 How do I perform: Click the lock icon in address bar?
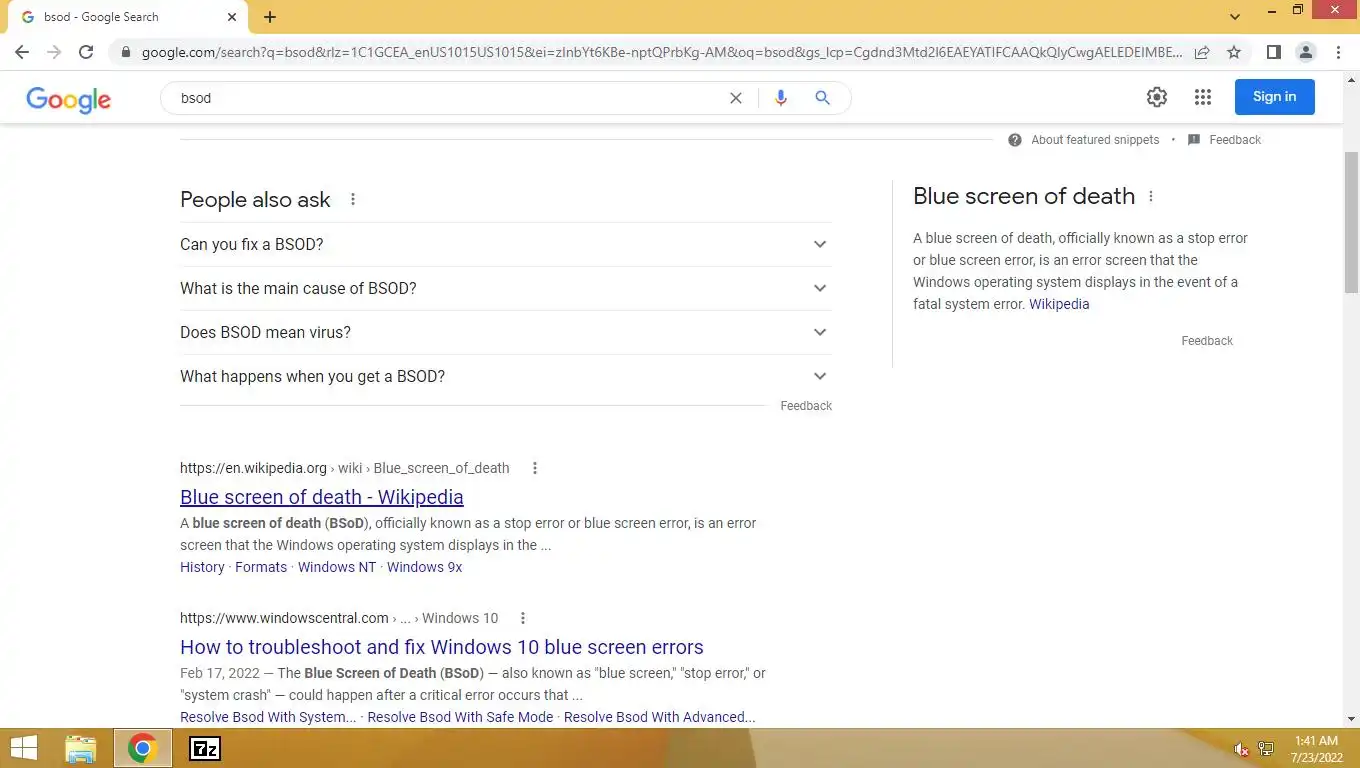pyautogui.click(x=125, y=52)
